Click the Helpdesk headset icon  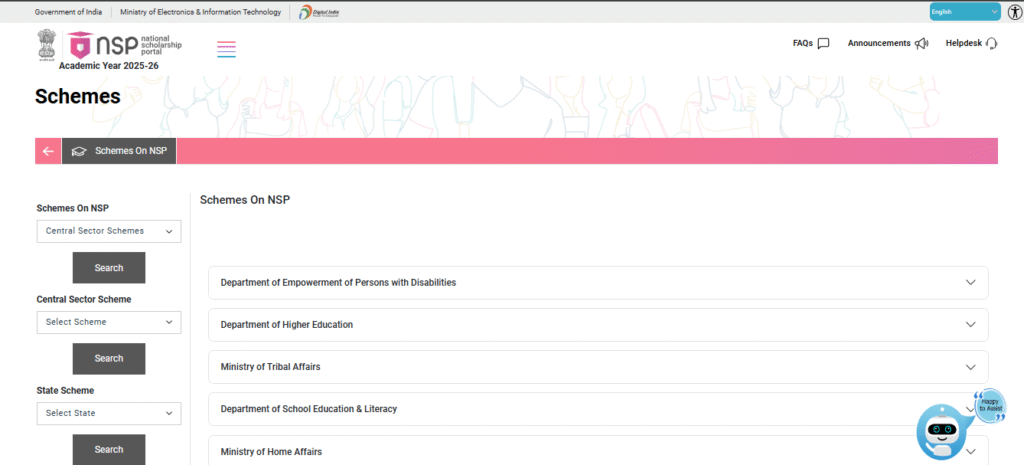991,44
